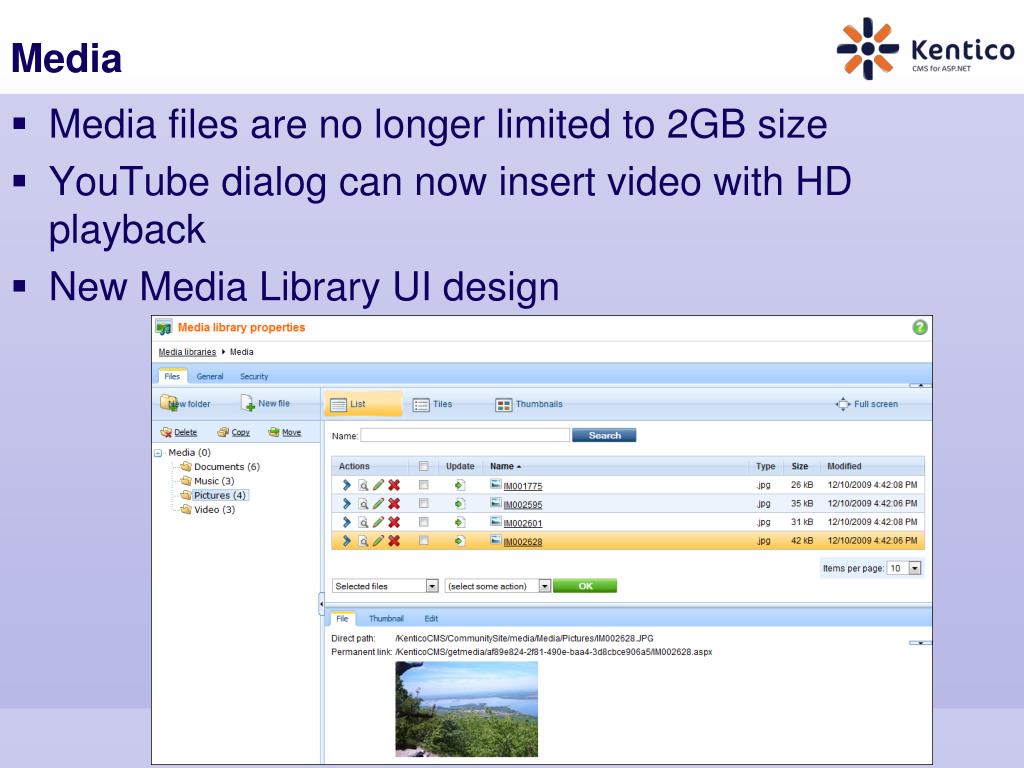Select the blue arrow for IM002601
Image resolution: width=1024 pixels, height=768 pixels.
coord(347,522)
